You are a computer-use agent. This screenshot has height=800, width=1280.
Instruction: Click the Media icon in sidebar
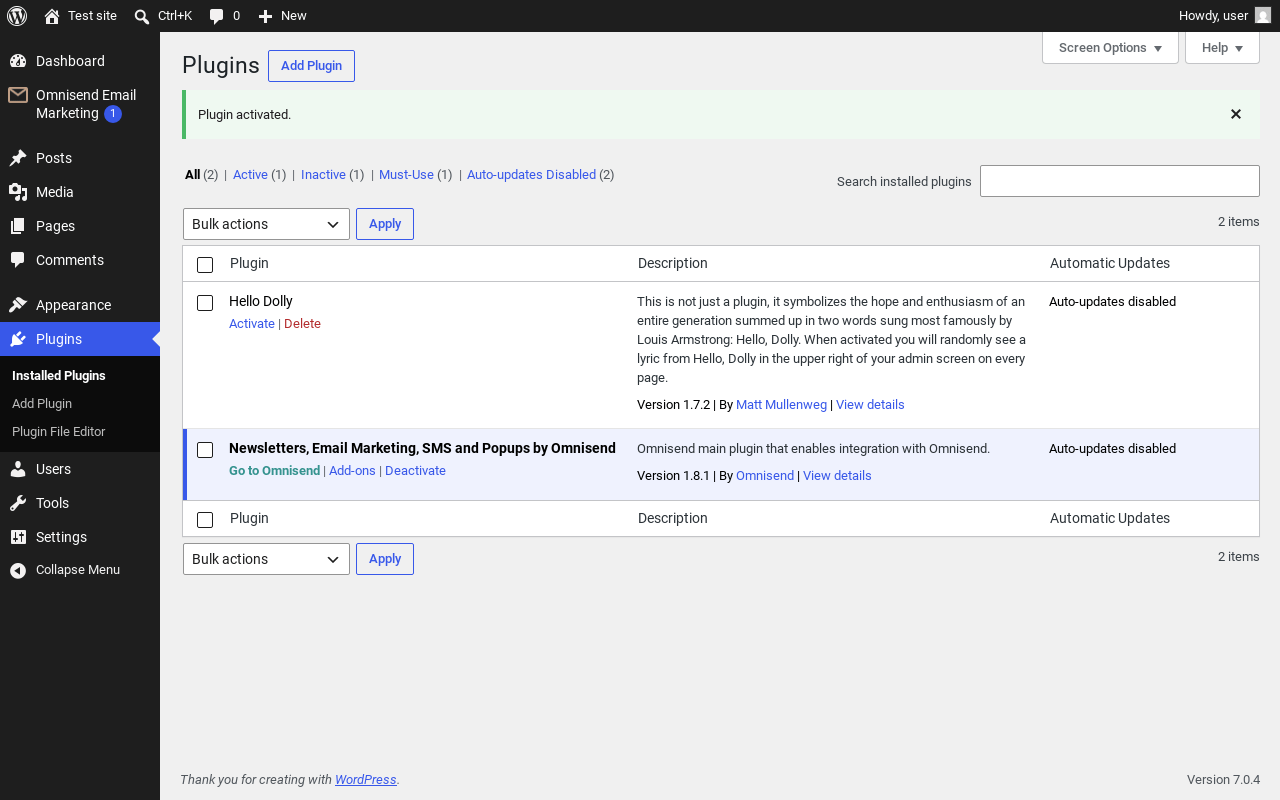point(18,192)
